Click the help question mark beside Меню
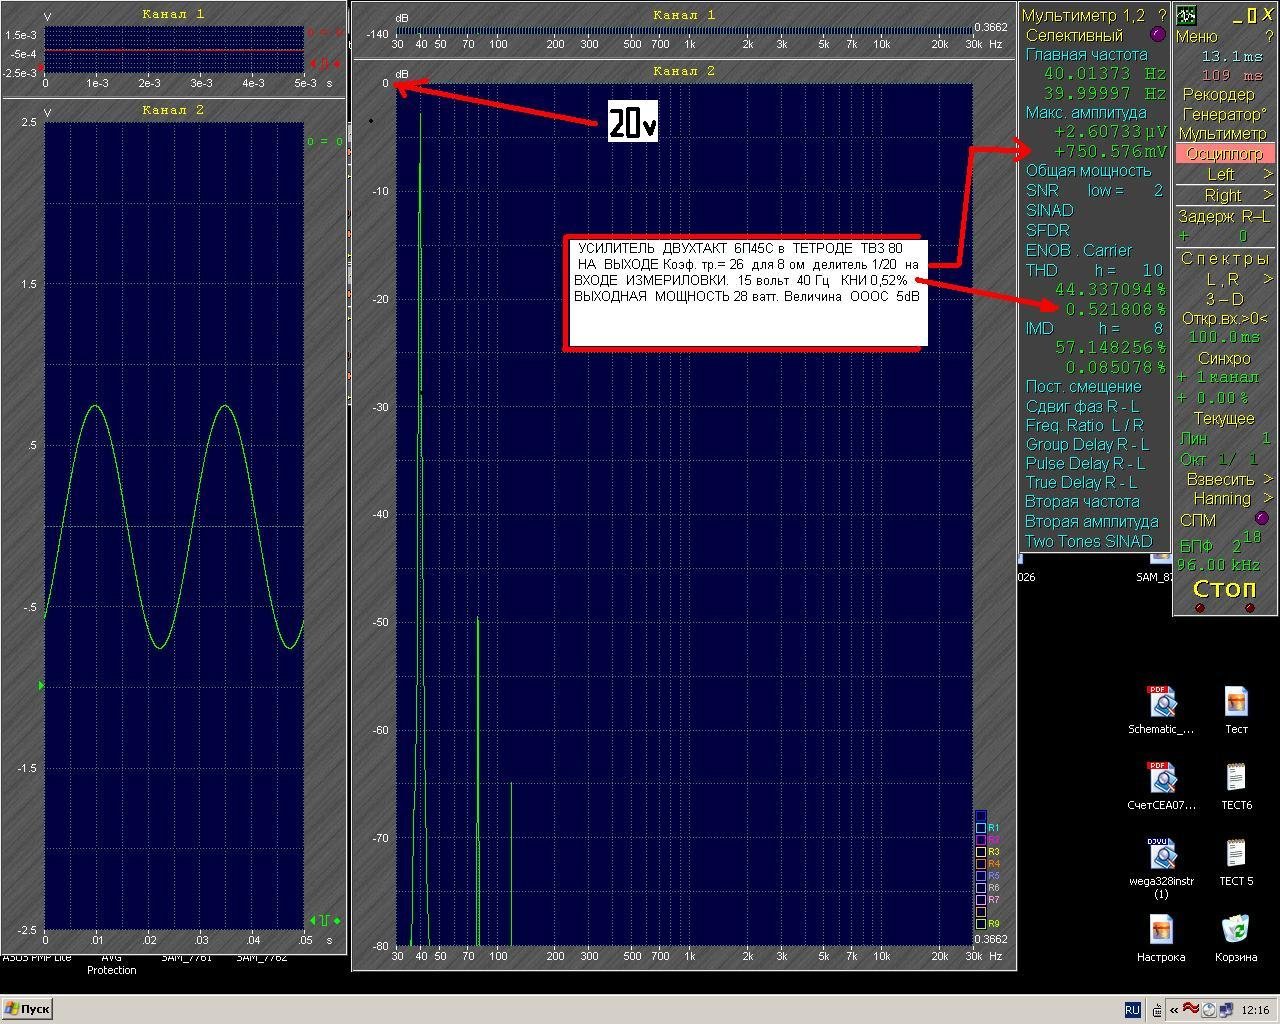 tap(1269, 36)
